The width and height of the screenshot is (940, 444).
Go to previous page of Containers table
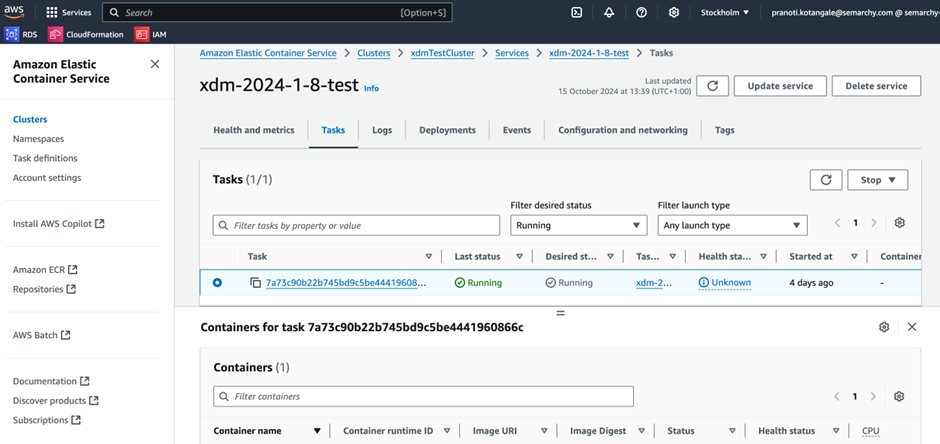(837, 397)
